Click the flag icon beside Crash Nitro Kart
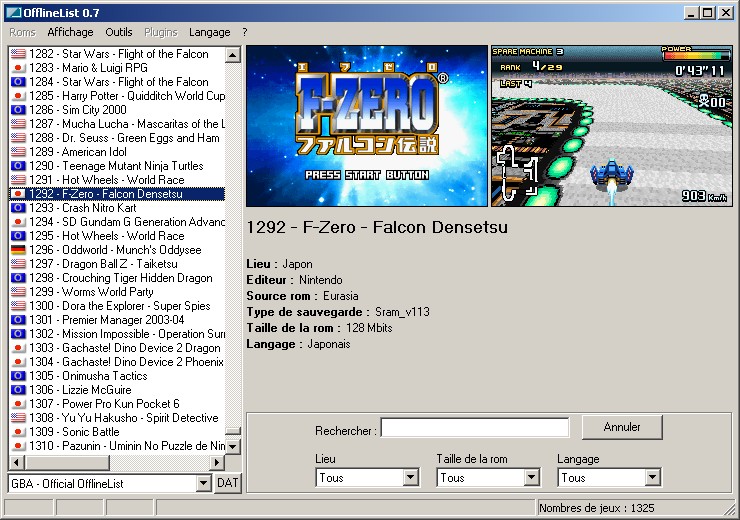 point(17,208)
